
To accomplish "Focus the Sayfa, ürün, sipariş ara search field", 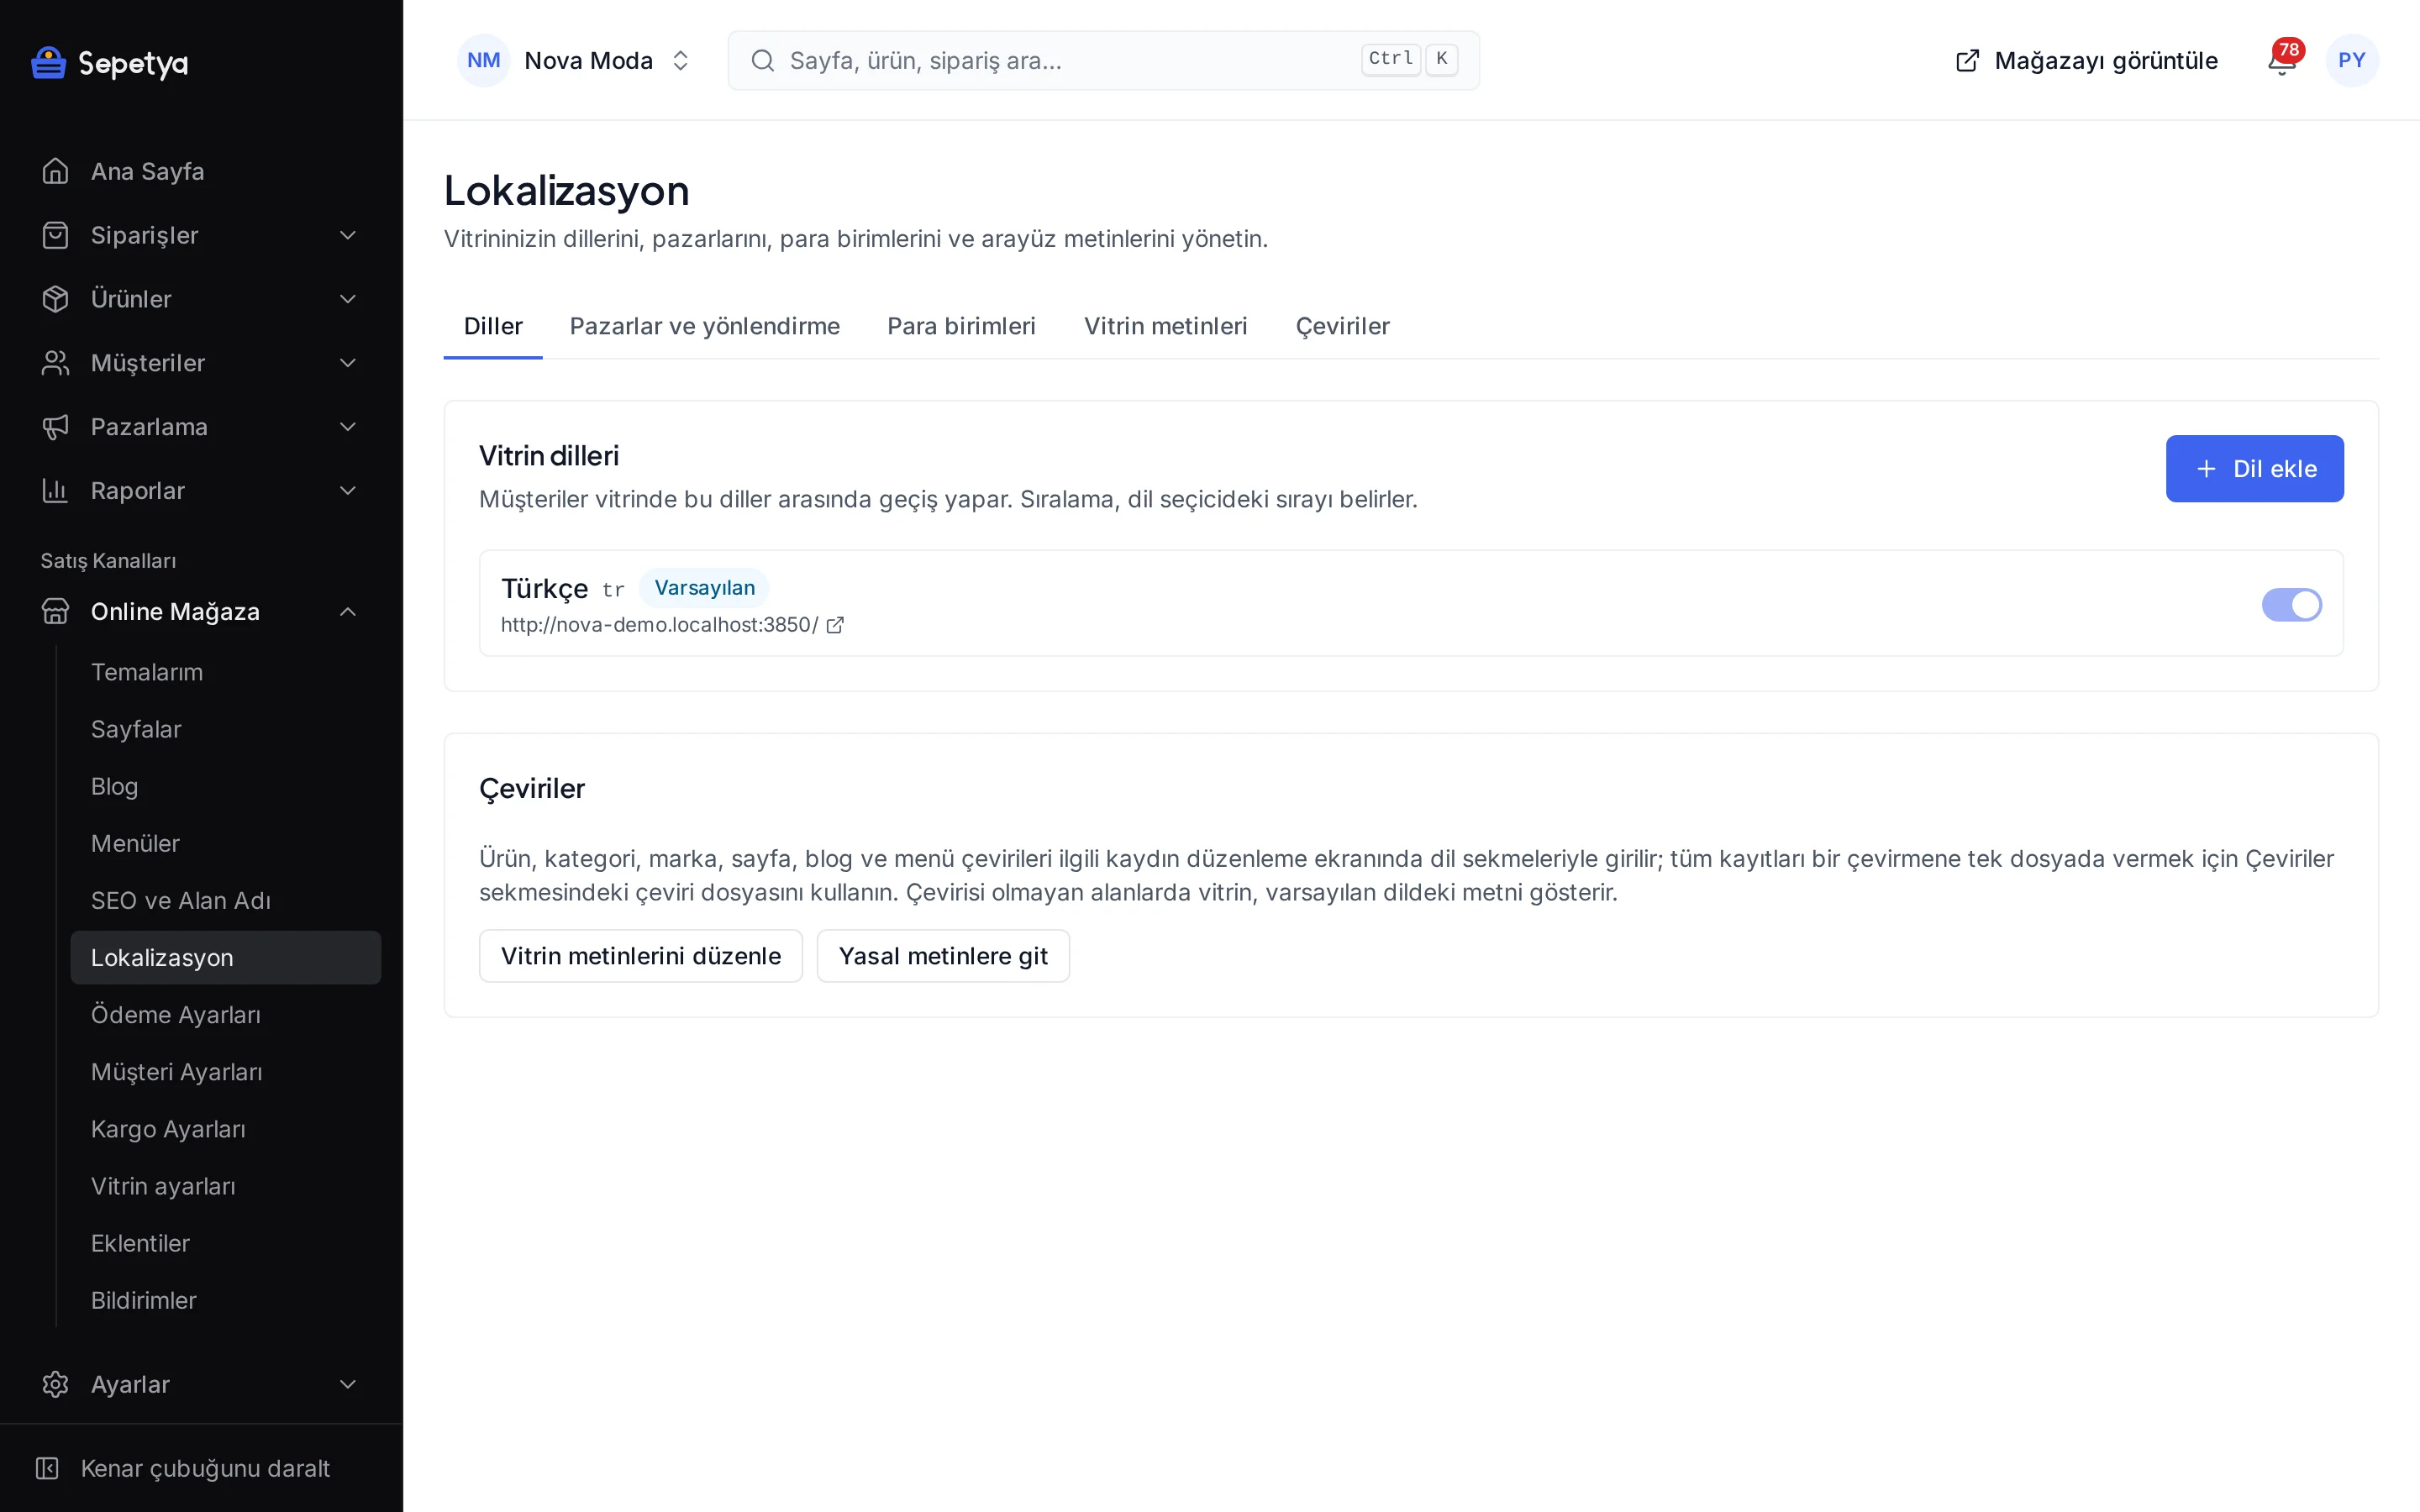I will (x=1103, y=61).
